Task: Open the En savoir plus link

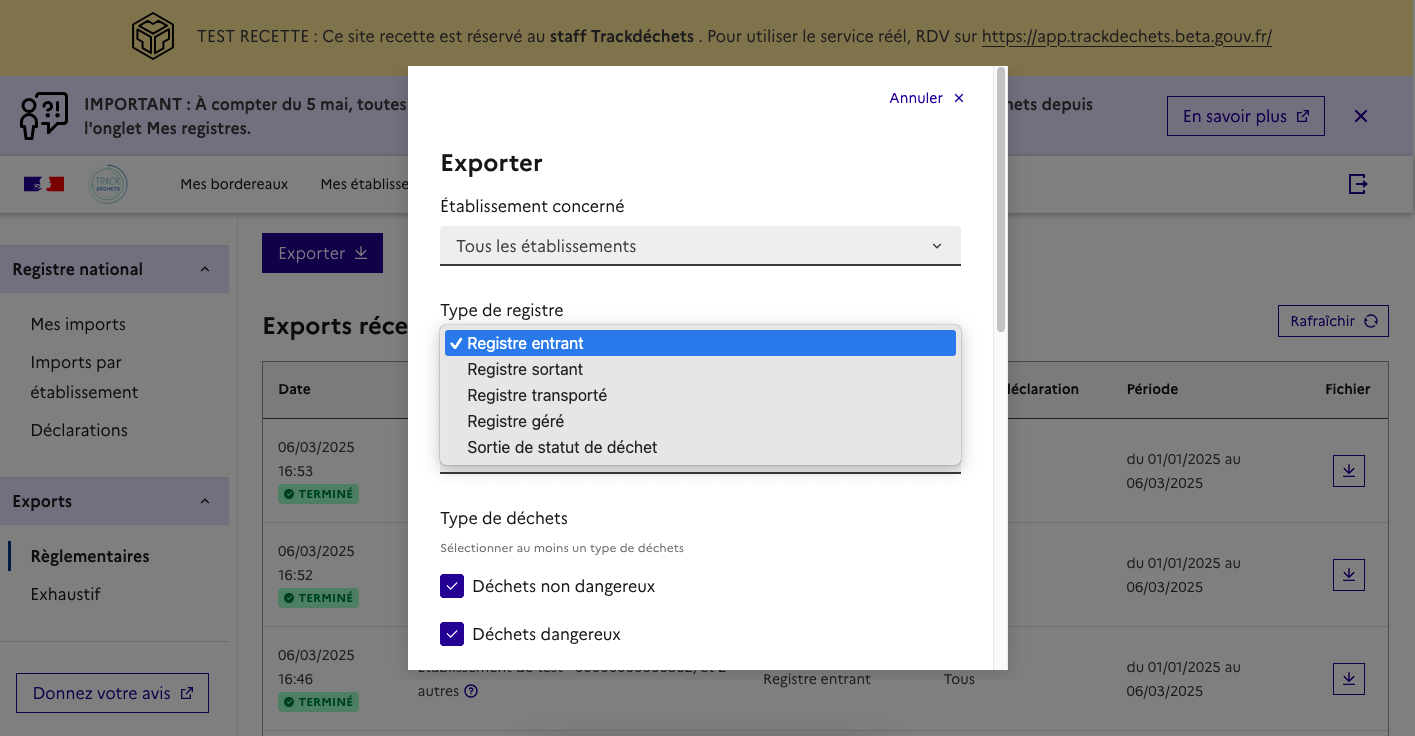Action: pos(1245,116)
